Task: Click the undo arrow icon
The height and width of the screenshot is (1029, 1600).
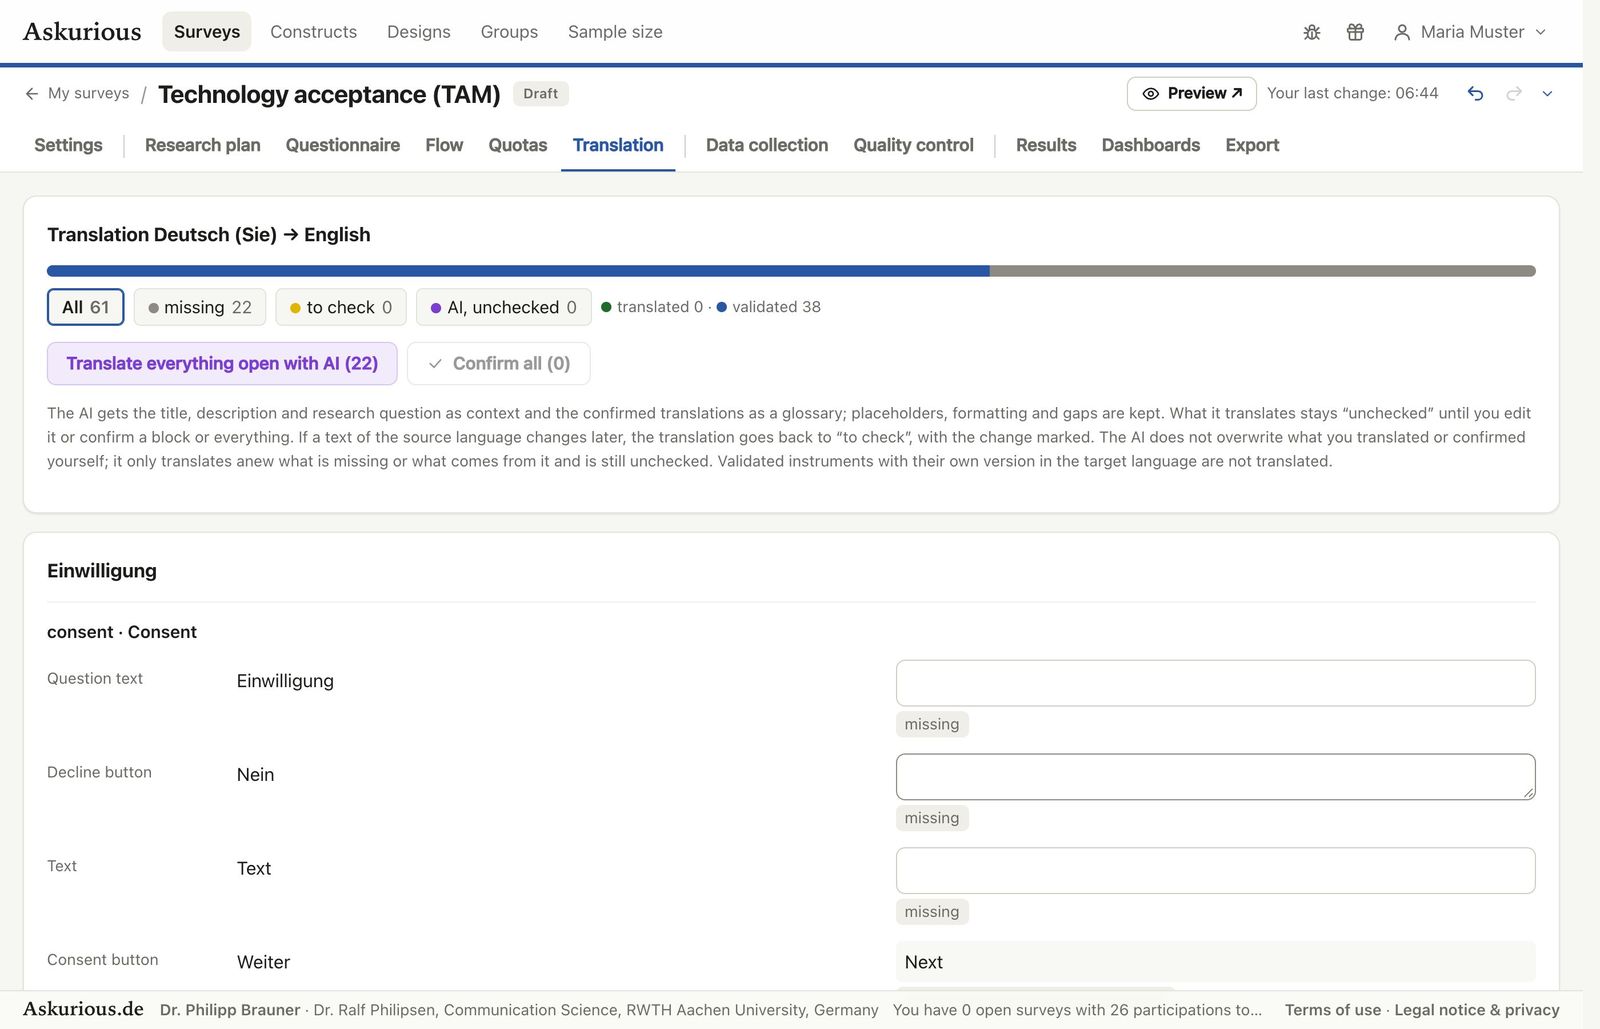Action: [x=1475, y=93]
